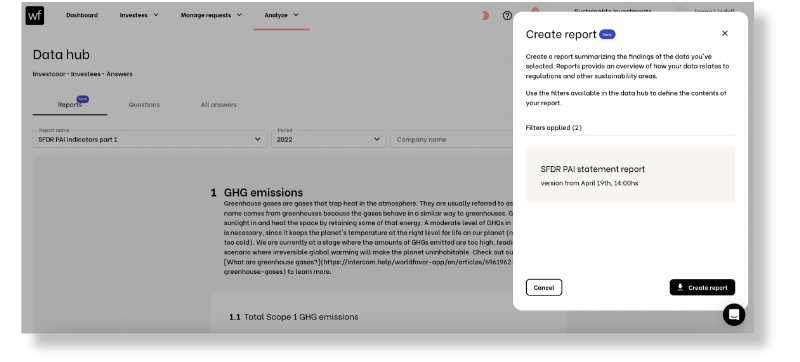
Task: Click the Company name input field
Action: (x=452, y=139)
